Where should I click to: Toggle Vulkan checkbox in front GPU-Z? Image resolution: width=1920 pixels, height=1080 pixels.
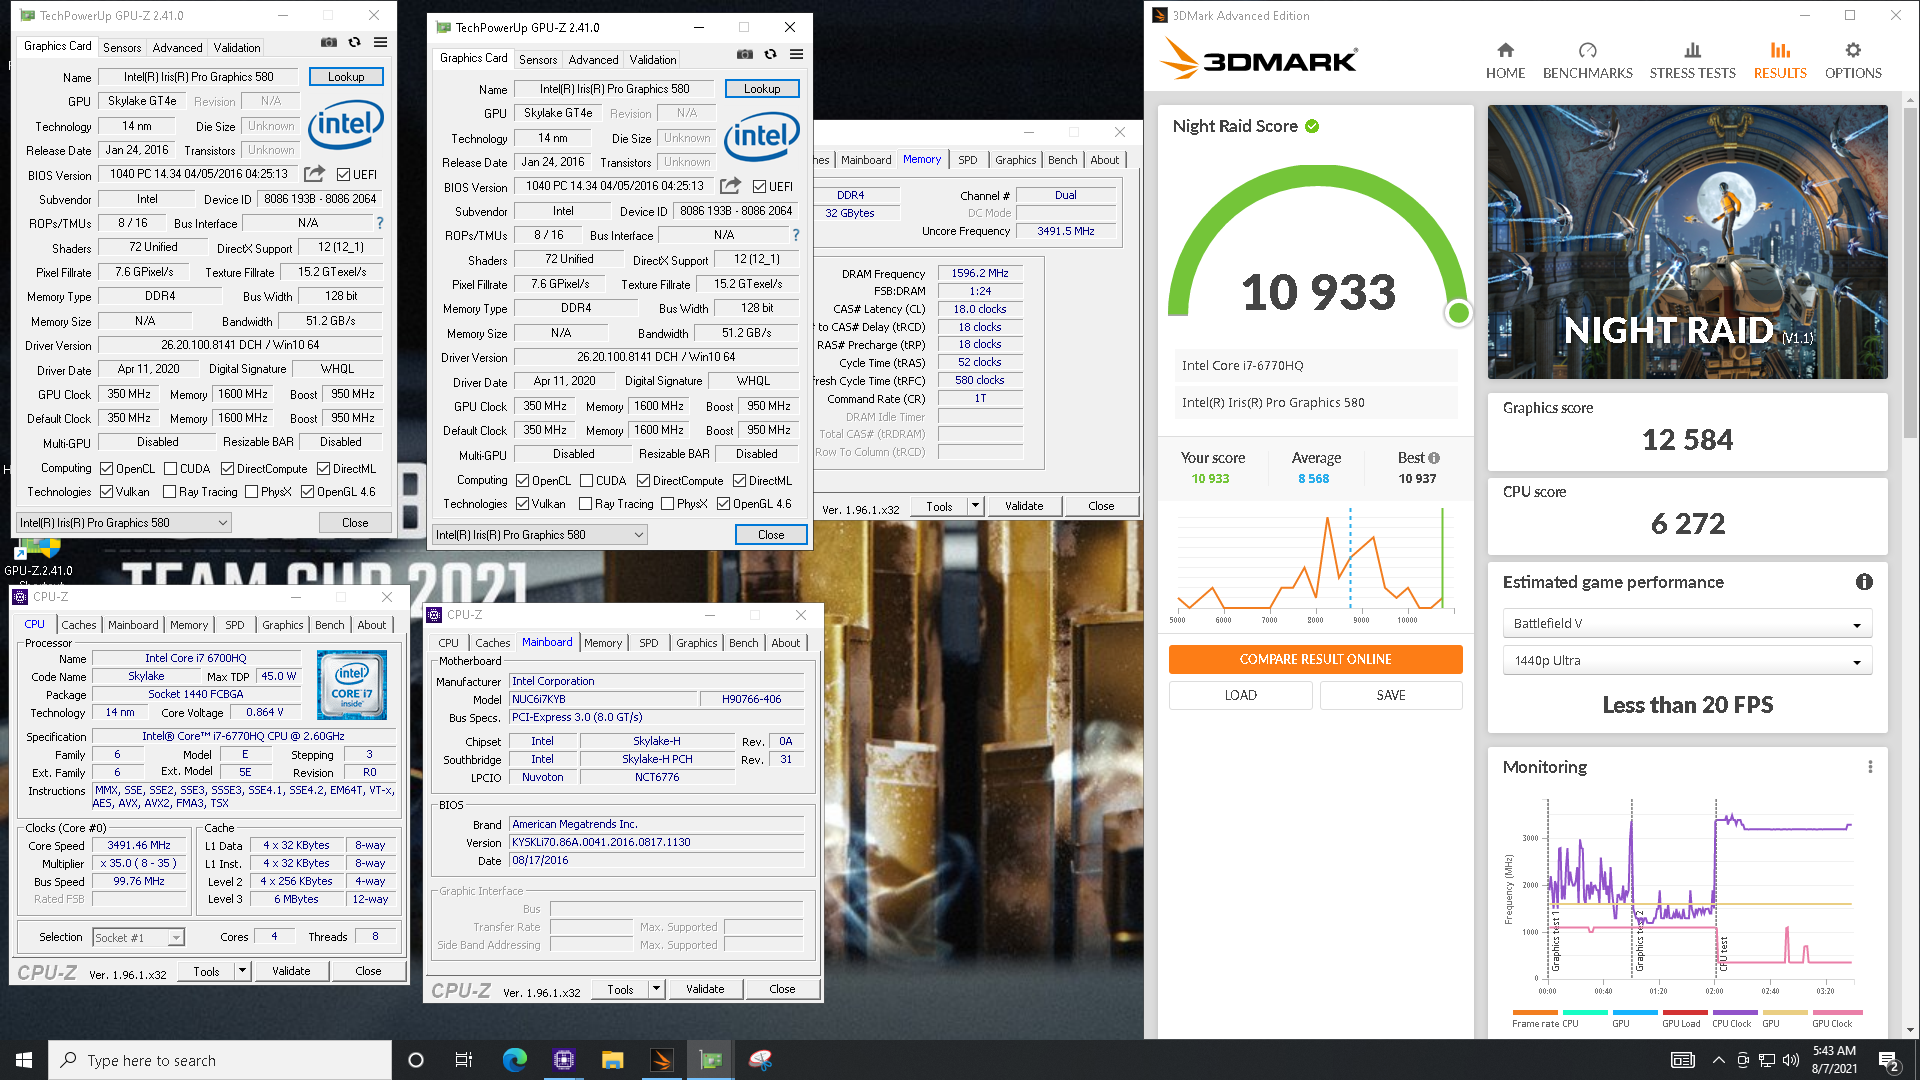pyautogui.click(x=522, y=504)
